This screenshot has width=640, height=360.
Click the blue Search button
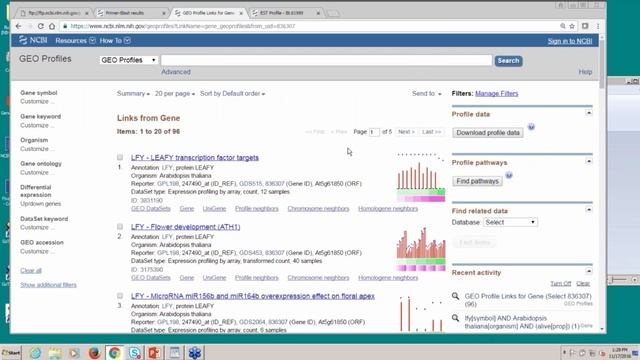coord(508,61)
